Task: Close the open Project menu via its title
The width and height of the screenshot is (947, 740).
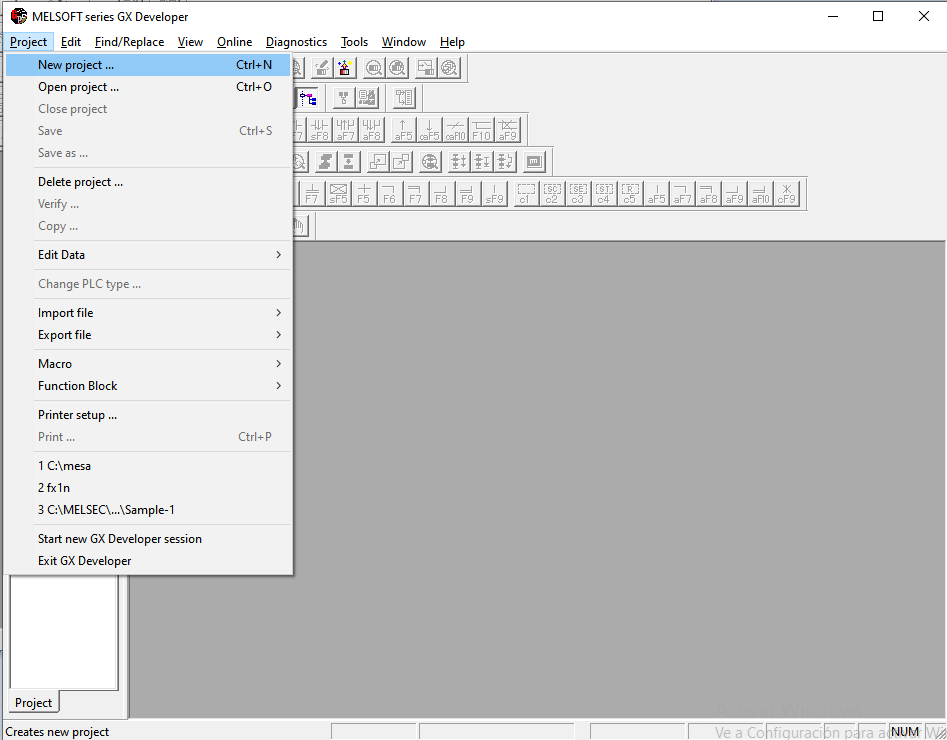Action: coord(28,42)
